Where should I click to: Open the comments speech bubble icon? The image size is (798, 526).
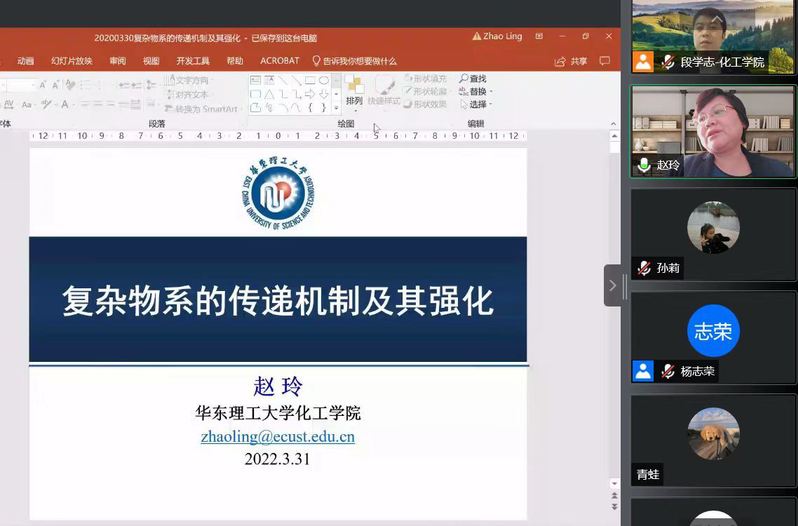tap(605, 61)
